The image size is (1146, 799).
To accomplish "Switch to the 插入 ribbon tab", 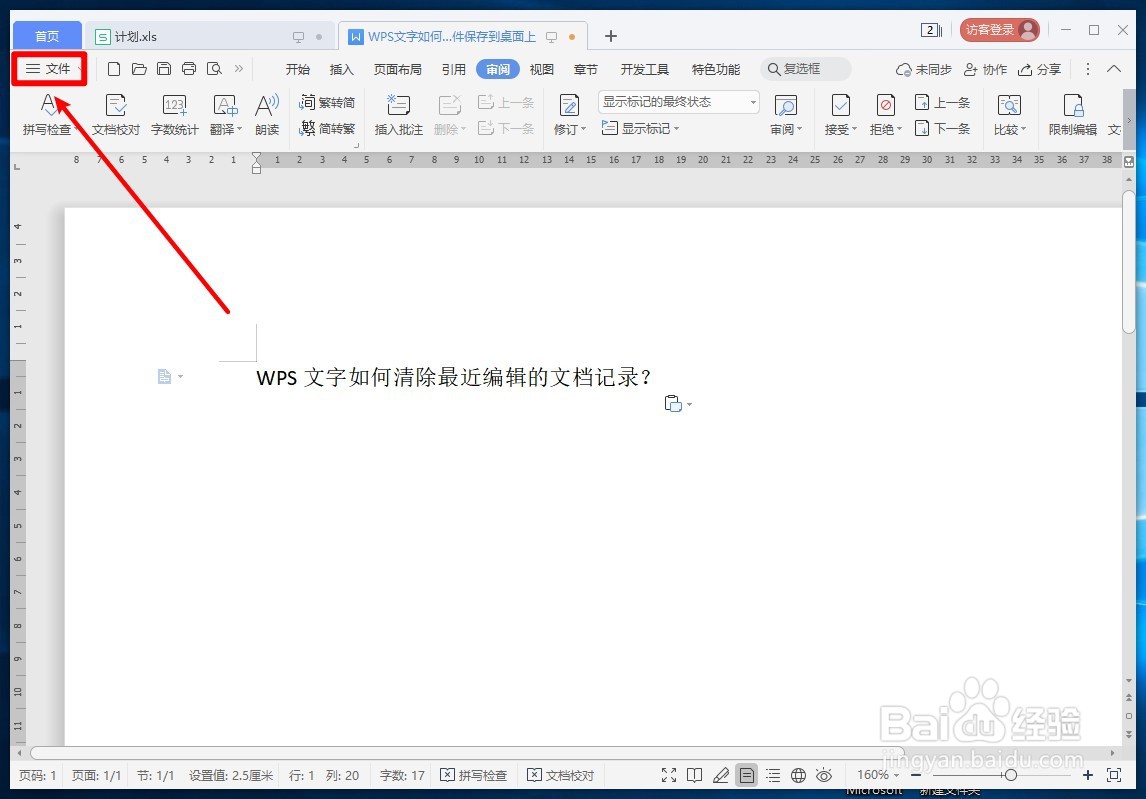I will (341, 69).
